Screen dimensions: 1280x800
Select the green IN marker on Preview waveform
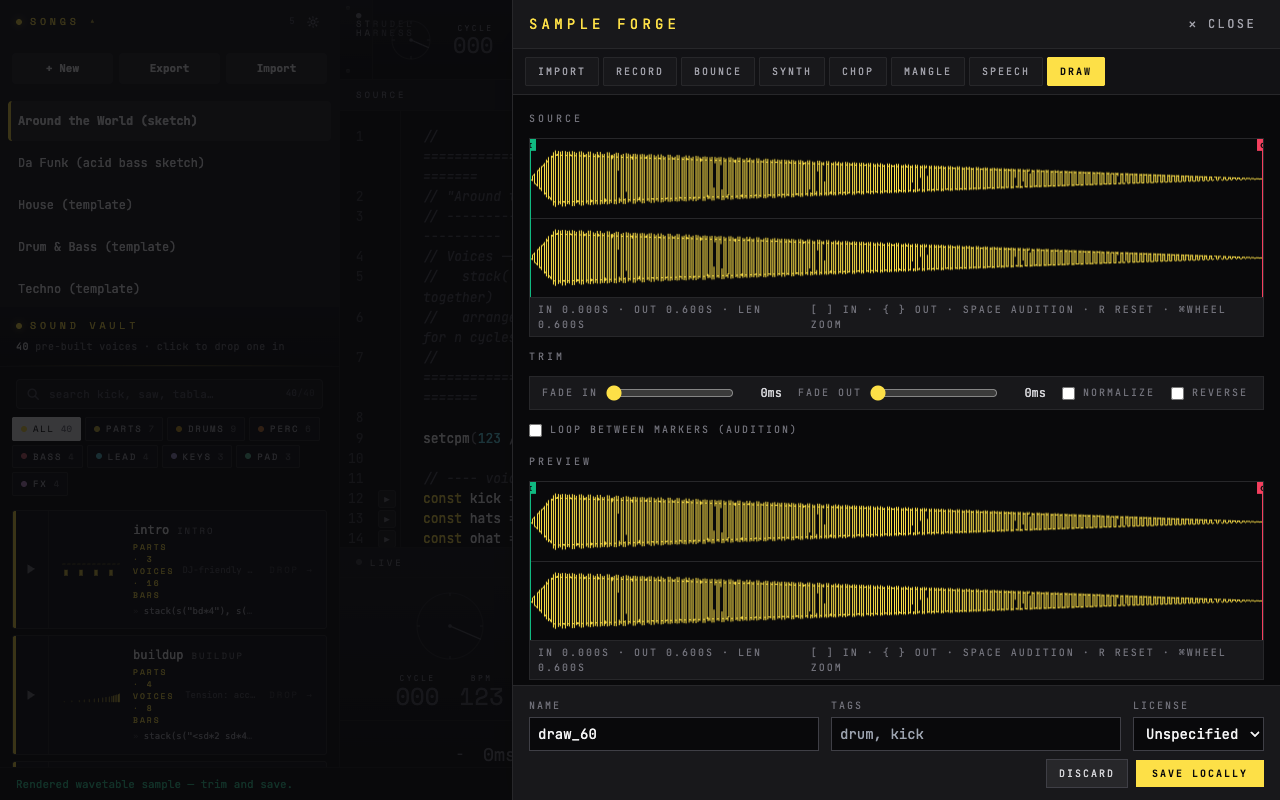point(533,488)
